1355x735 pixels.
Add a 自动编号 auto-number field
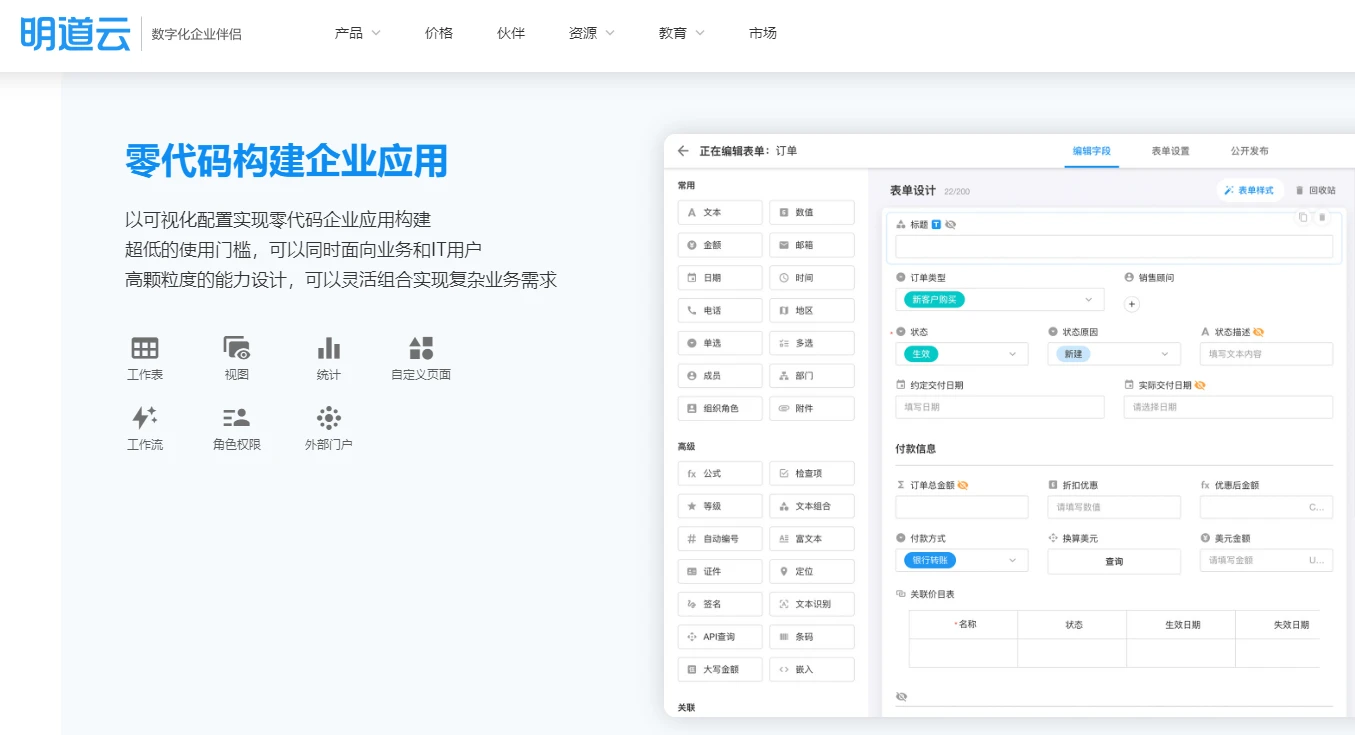tap(720, 539)
